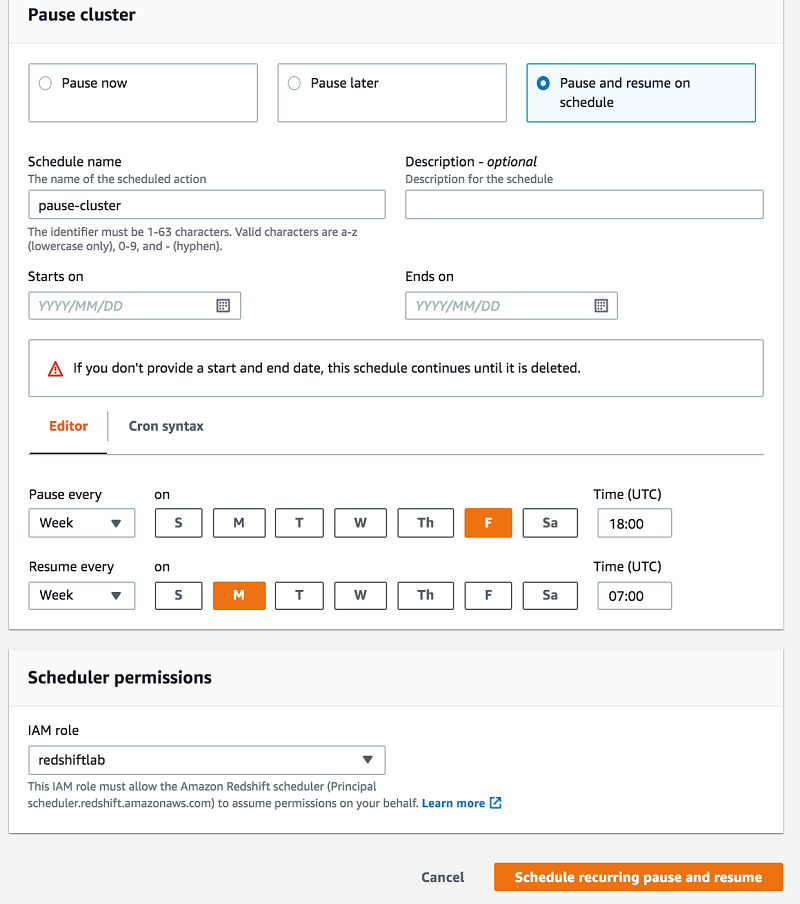Click the Cancel button
Viewport: 800px width, 904px height.
(442, 877)
